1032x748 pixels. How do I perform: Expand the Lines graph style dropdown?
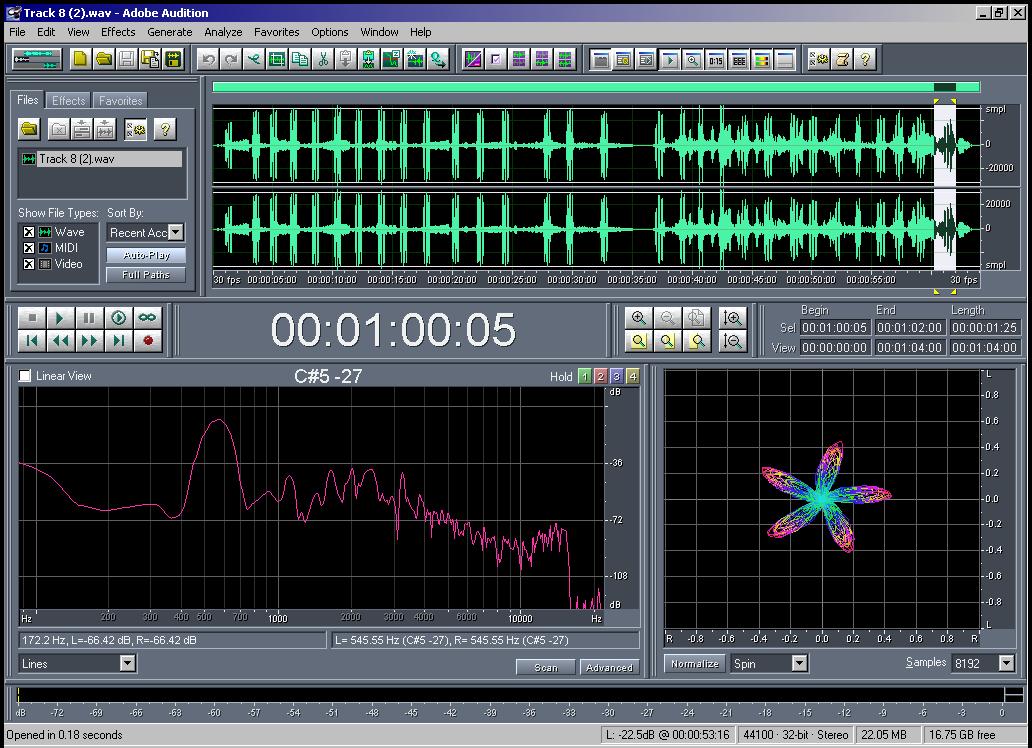coord(127,663)
